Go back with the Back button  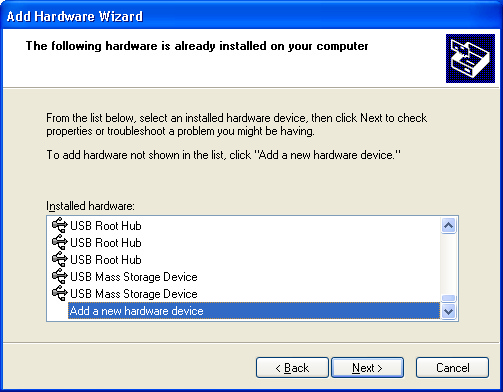[292, 368]
